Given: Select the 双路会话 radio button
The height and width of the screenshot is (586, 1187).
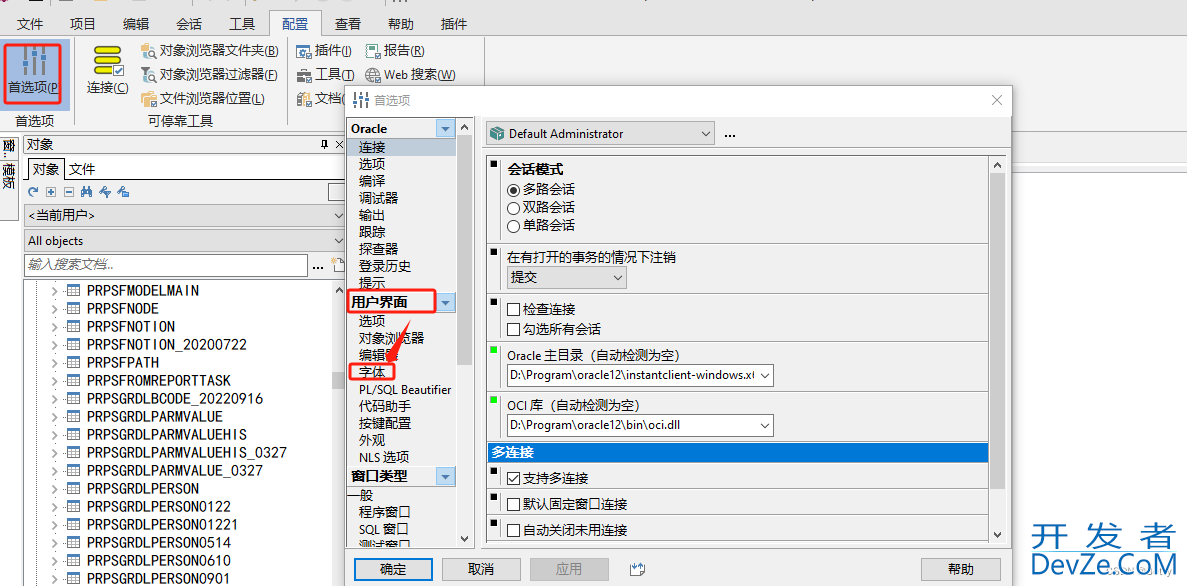Looking at the screenshot, I should tap(514, 207).
